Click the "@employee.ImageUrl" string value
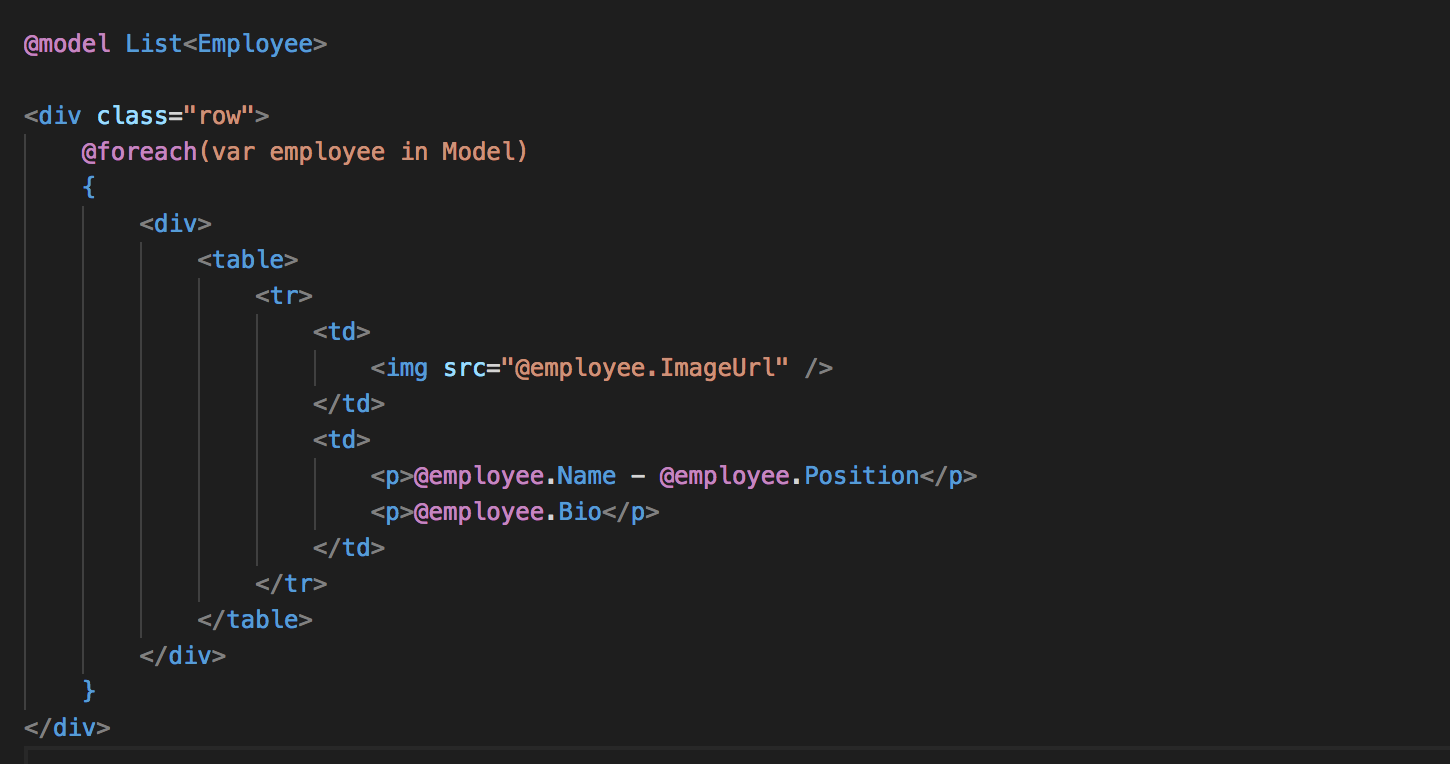The image size is (1450, 764). click(x=645, y=368)
